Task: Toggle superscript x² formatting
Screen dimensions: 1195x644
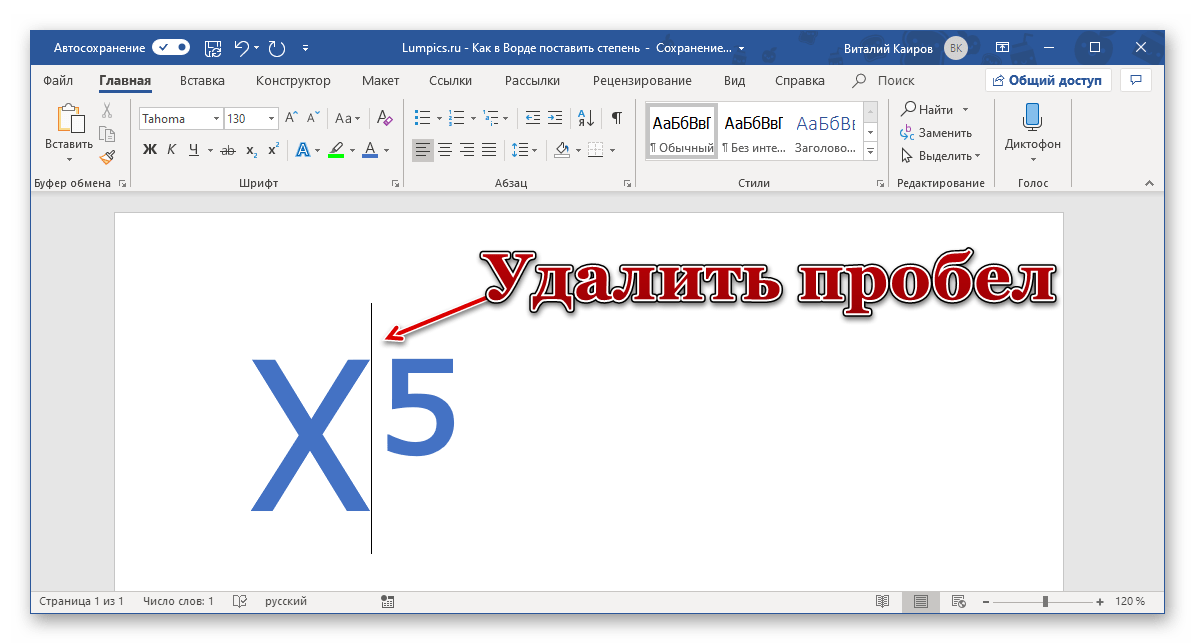Action: [x=274, y=149]
